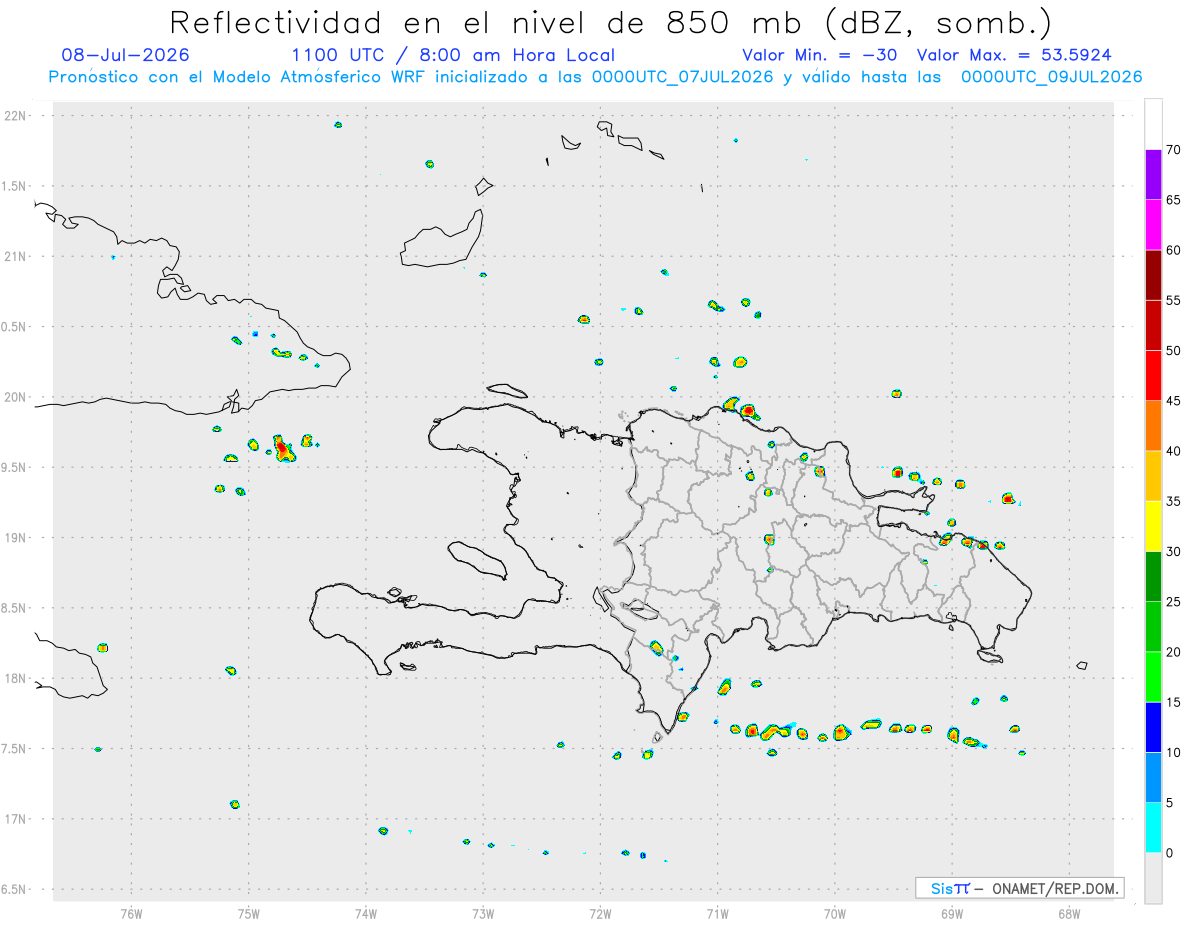Image resolution: width=1200 pixels, height=927 pixels.
Task: Click the '74W' longitude label
Action: (x=366, y=912)
